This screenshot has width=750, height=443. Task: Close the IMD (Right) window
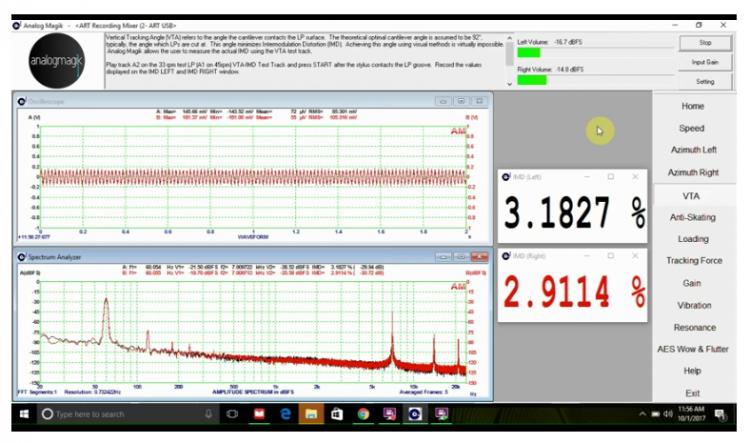coord(635,256)
